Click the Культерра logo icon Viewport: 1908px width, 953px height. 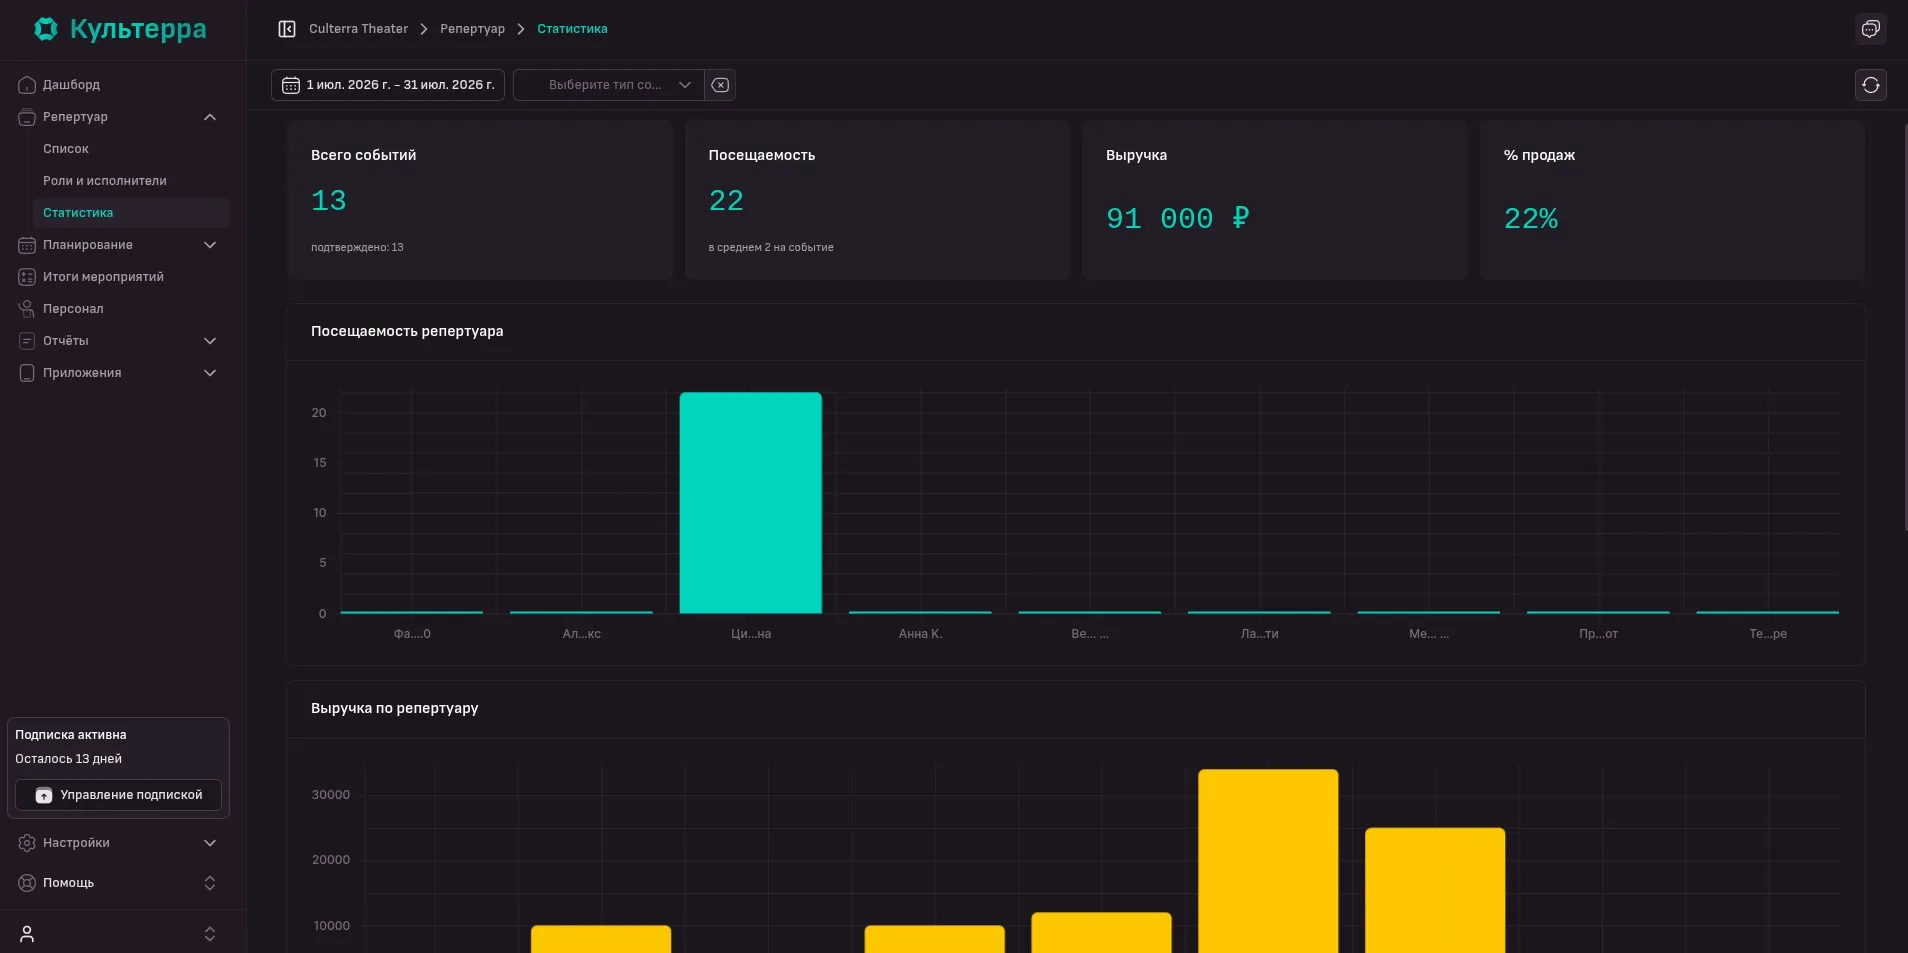coord(46,29)
